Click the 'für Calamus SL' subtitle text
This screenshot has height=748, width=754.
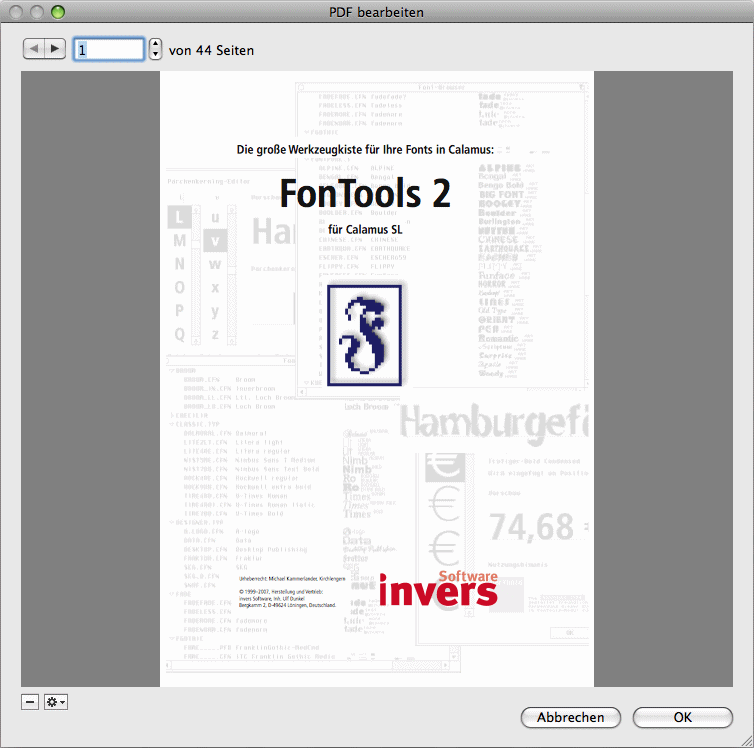coord(365,230)
